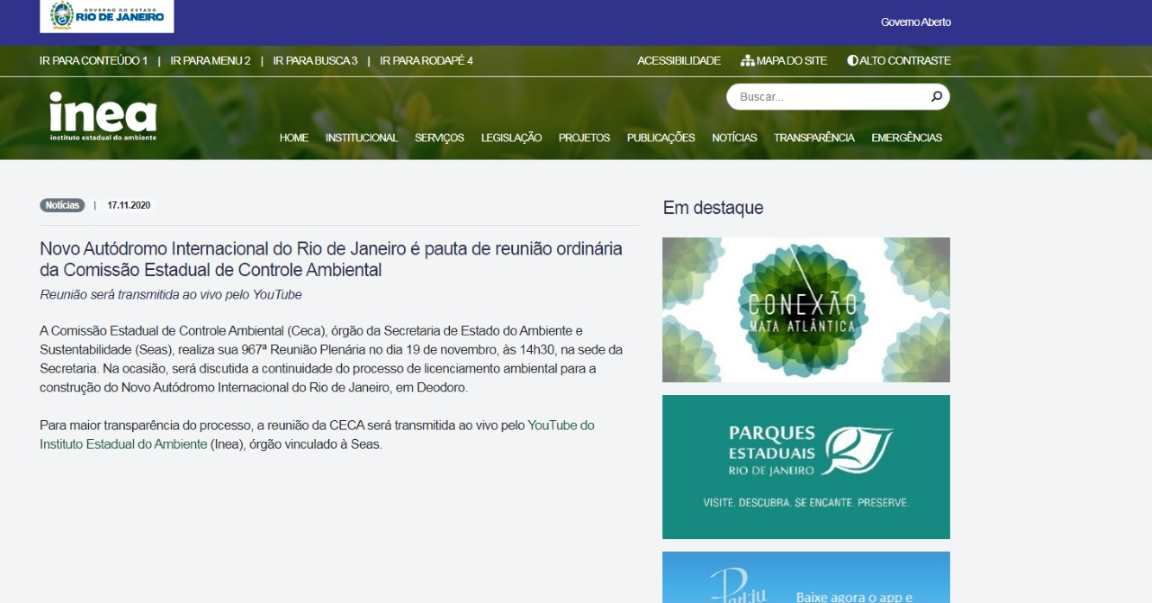The width and height of the screenshot is (1152, 603).
Task: Type in the Buscar search field
Action: click(828, 97)
